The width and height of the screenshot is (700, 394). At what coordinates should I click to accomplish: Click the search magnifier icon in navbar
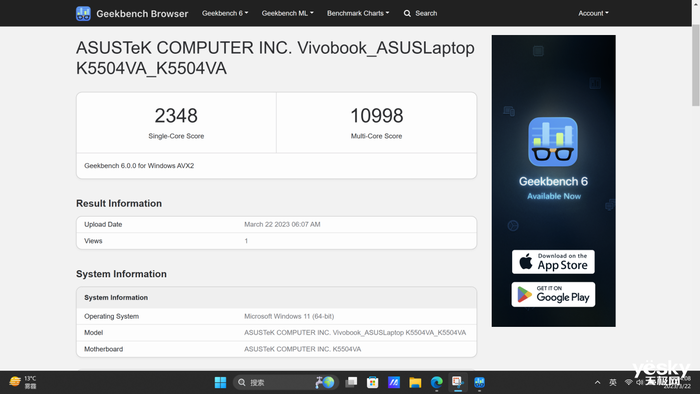407,13
